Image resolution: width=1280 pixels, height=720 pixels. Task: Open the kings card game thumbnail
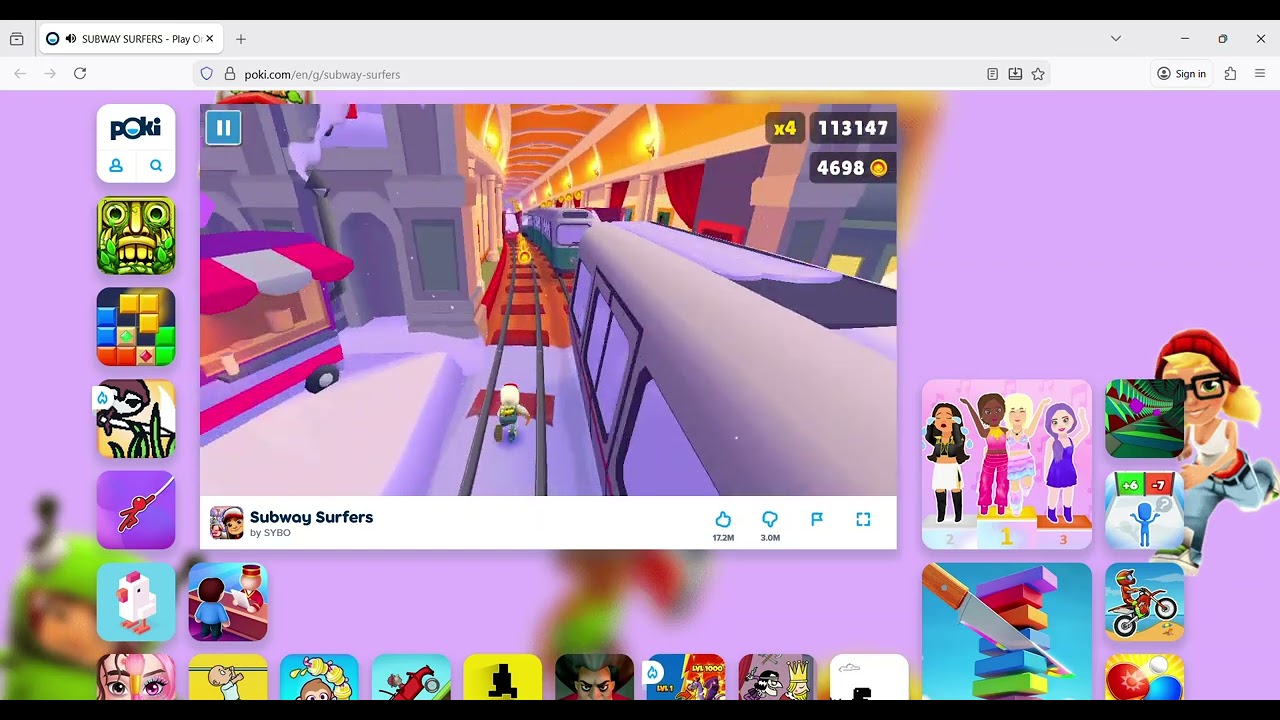(x=777, y=678)
